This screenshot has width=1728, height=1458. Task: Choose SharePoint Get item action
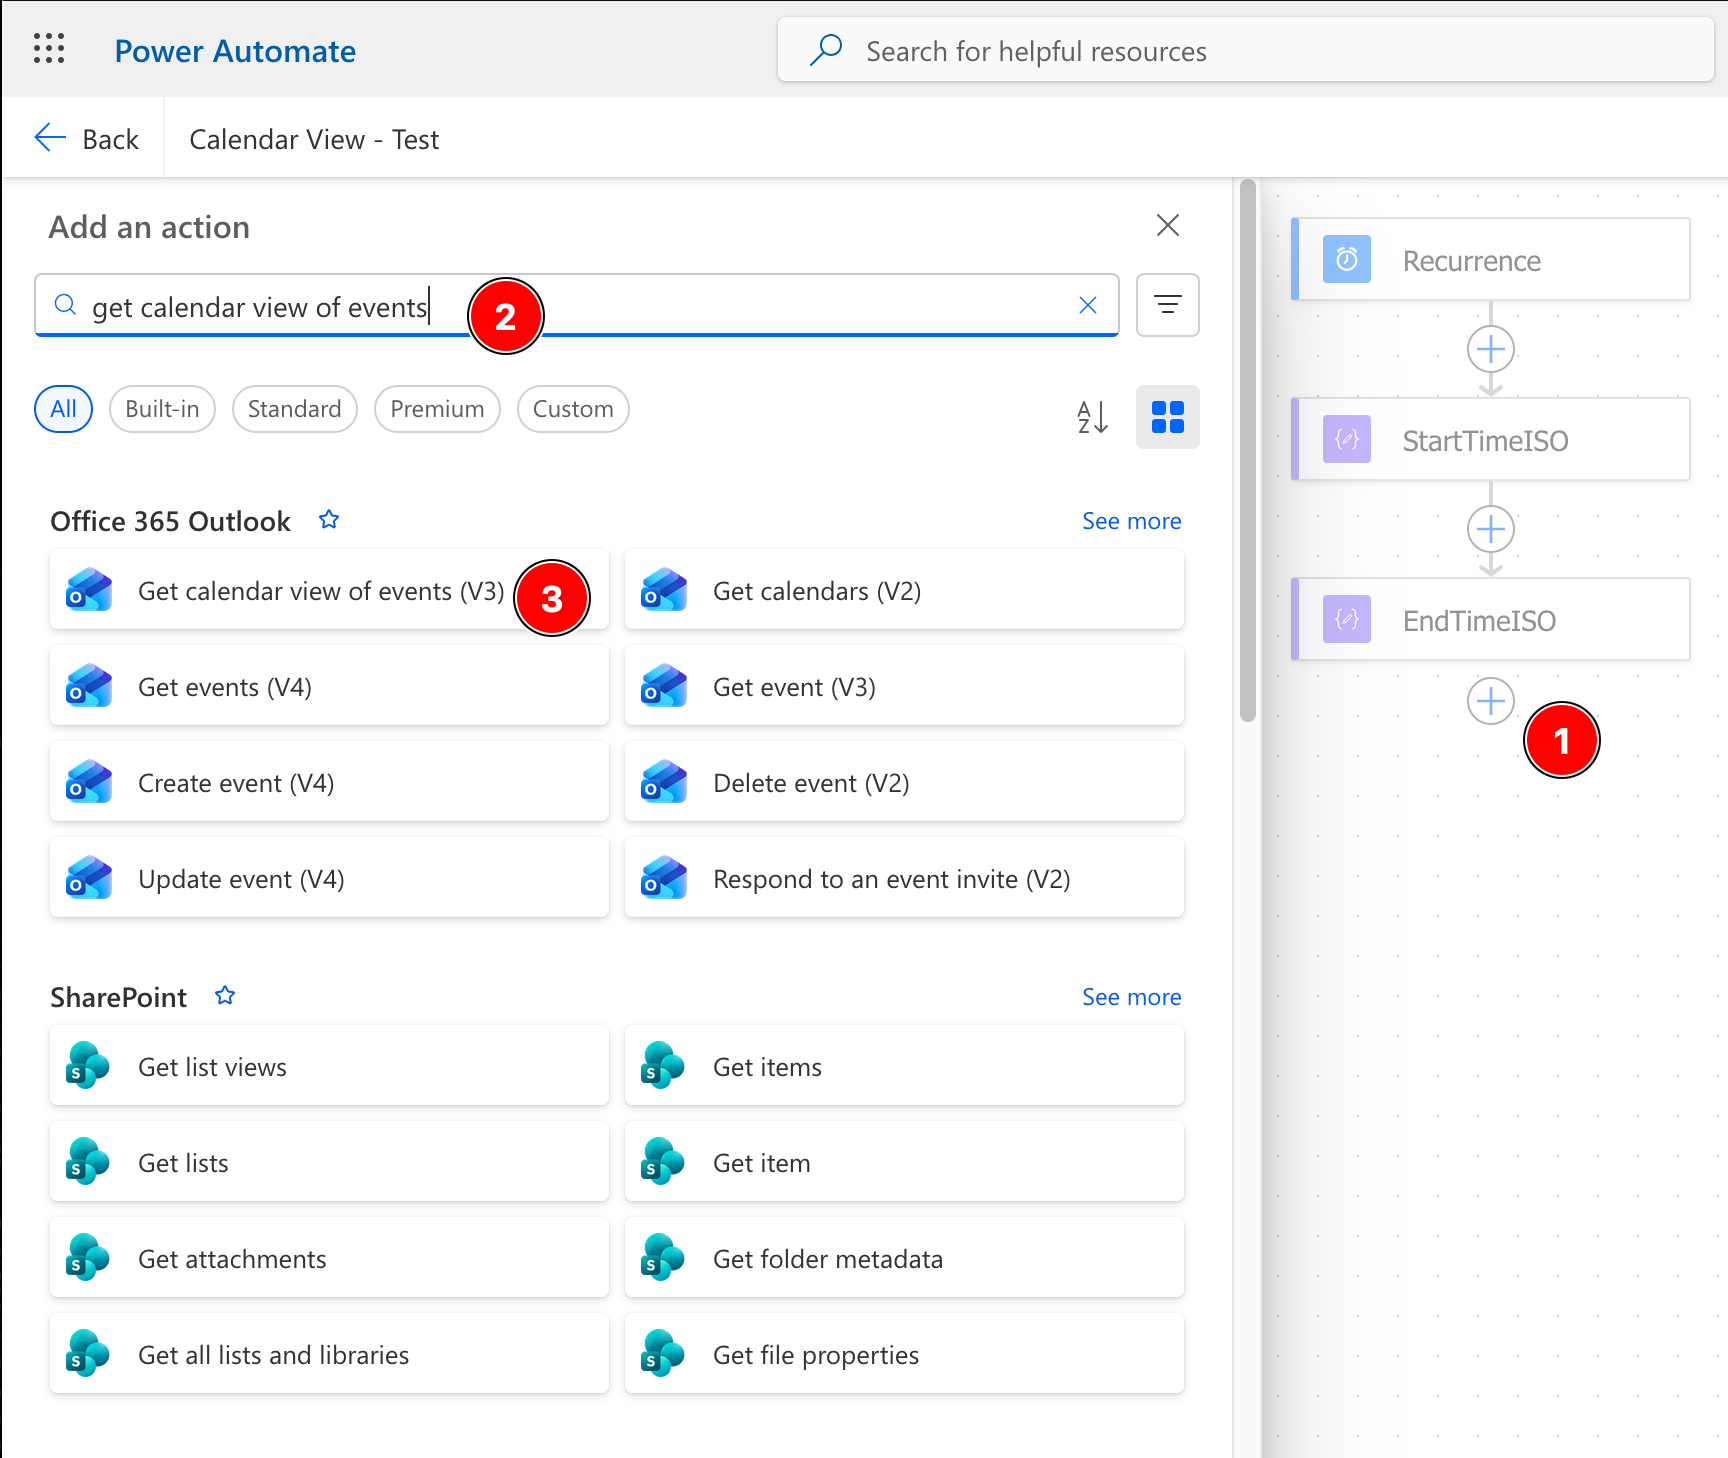904,1162
